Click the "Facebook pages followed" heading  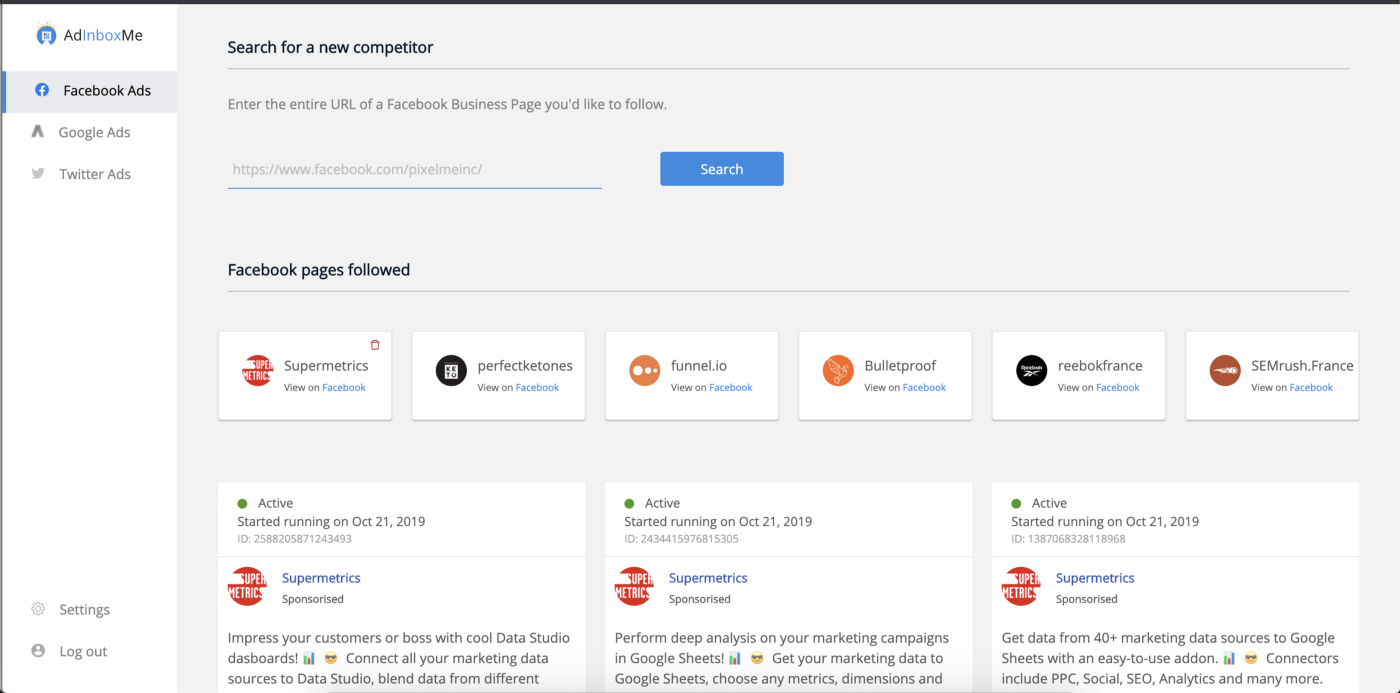coord(319,269)
